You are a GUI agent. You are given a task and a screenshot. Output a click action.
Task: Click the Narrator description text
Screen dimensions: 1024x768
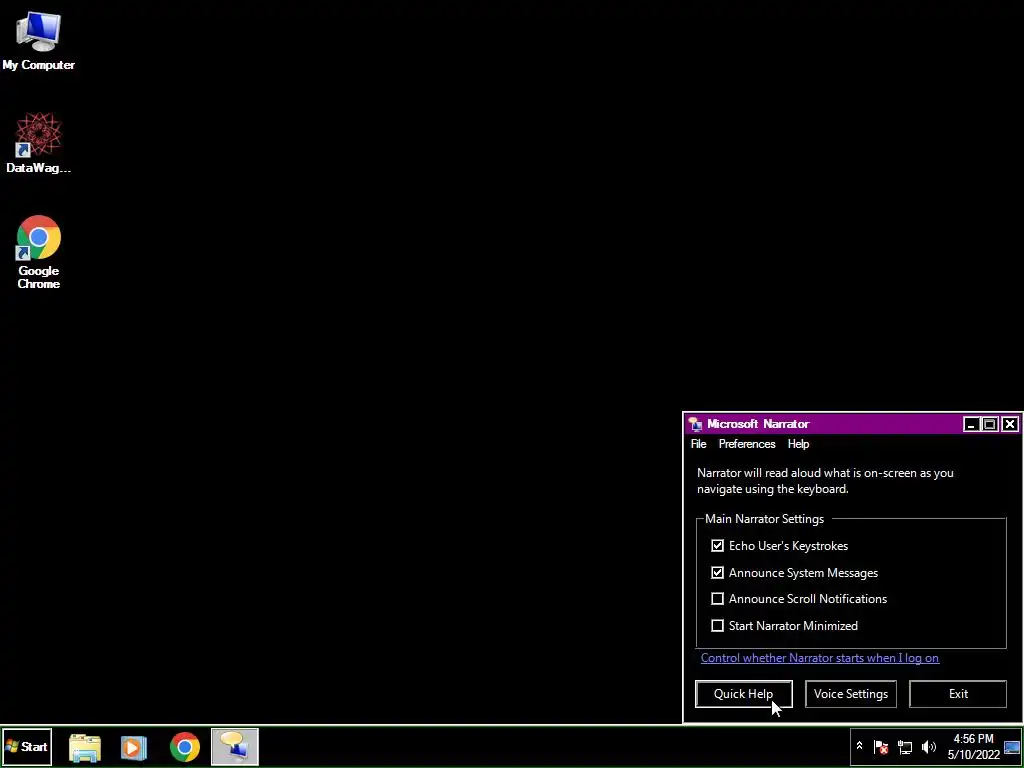coord(825,481)
